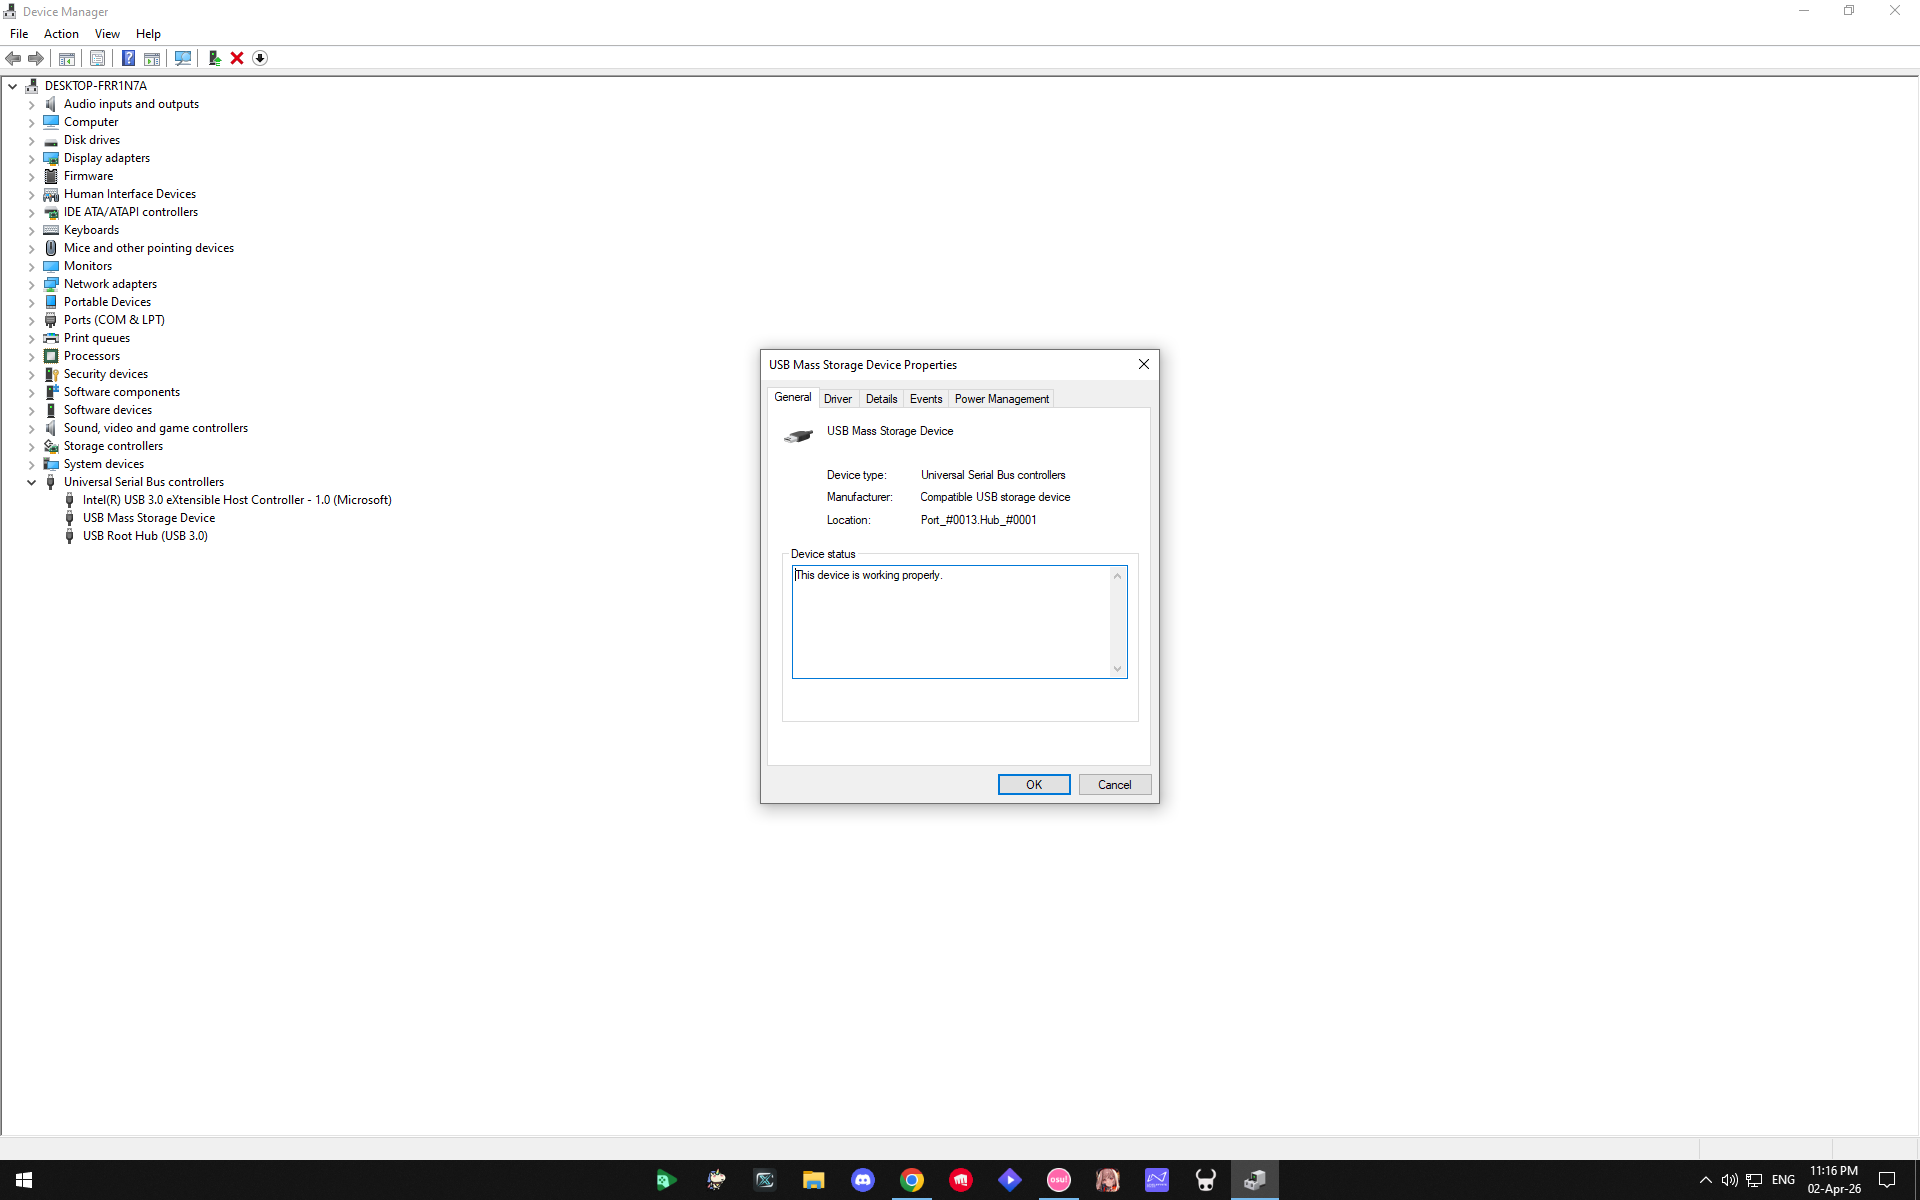Click the Scan for hardware changes icon

[183, 58]
